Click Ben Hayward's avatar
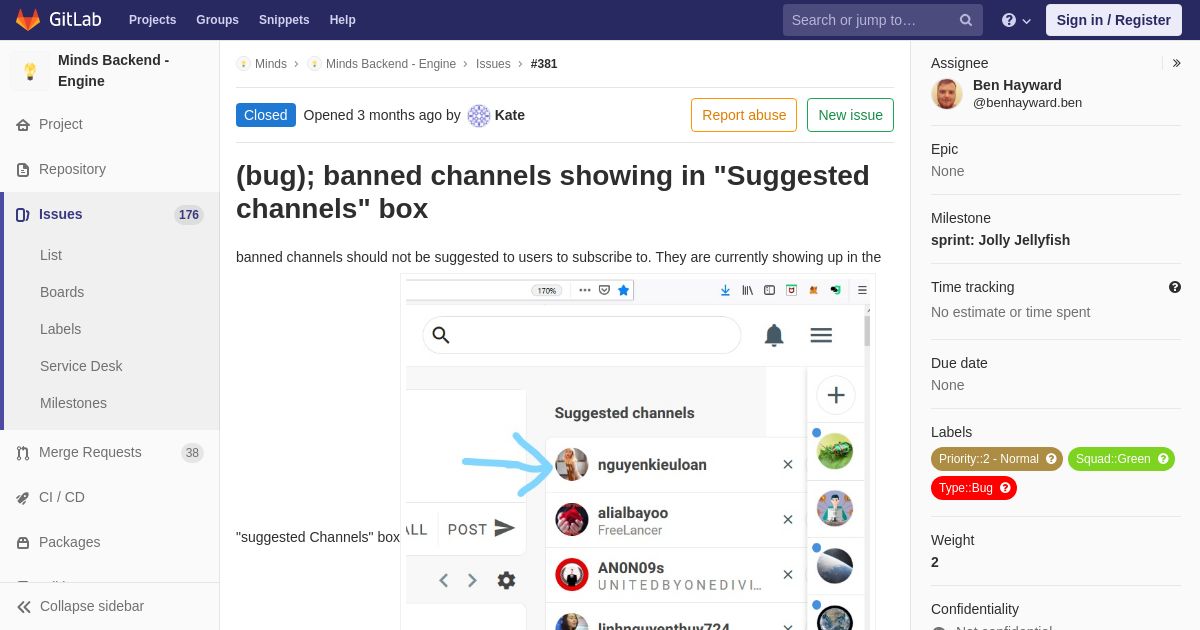 point(947,93)
